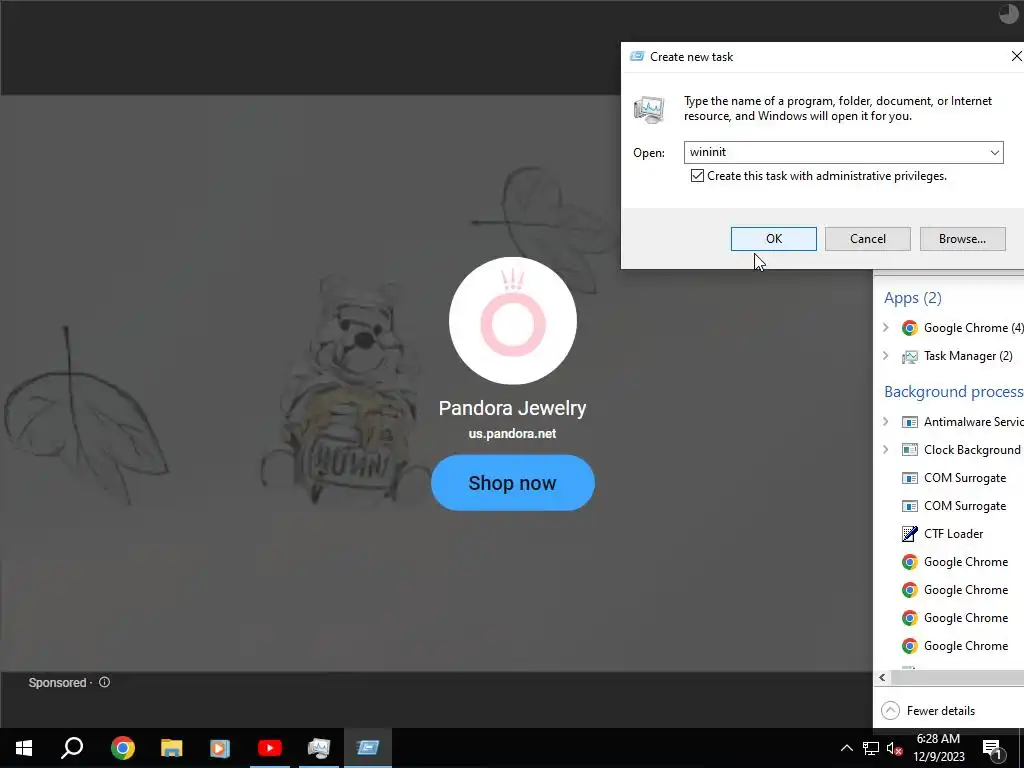Select Google Chrome (4) under Apps
This screenshot has width=1024, height=768.
[973, 328]
